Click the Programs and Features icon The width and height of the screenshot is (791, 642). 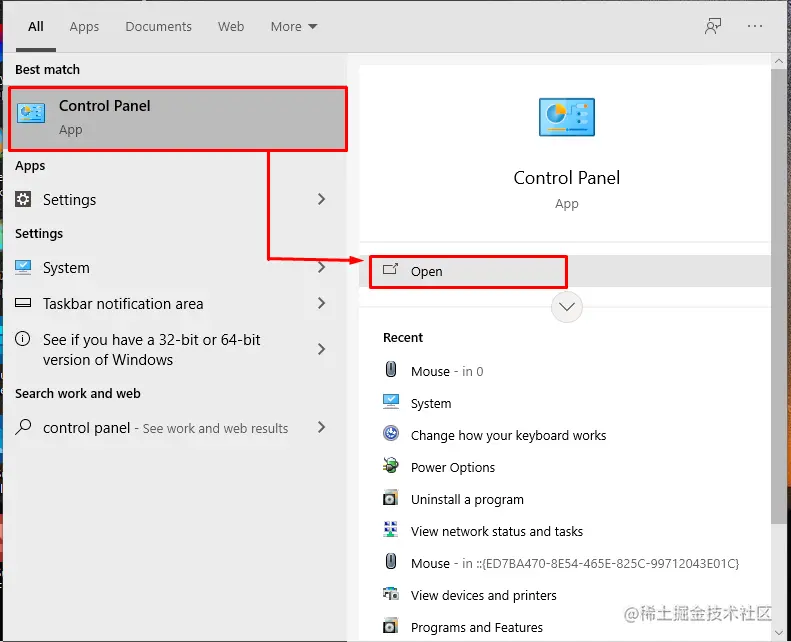click(390, 626)
